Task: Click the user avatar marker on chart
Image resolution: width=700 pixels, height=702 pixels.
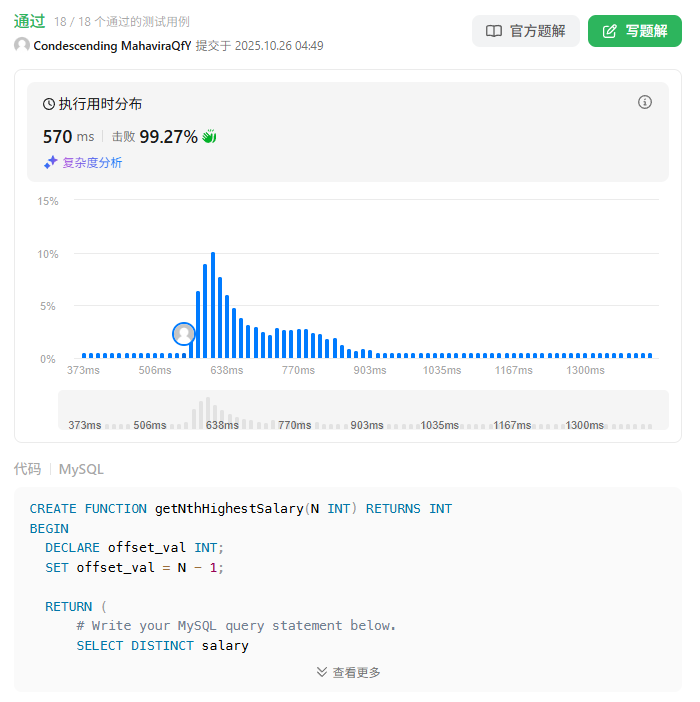Action: [x=184, y=334]
